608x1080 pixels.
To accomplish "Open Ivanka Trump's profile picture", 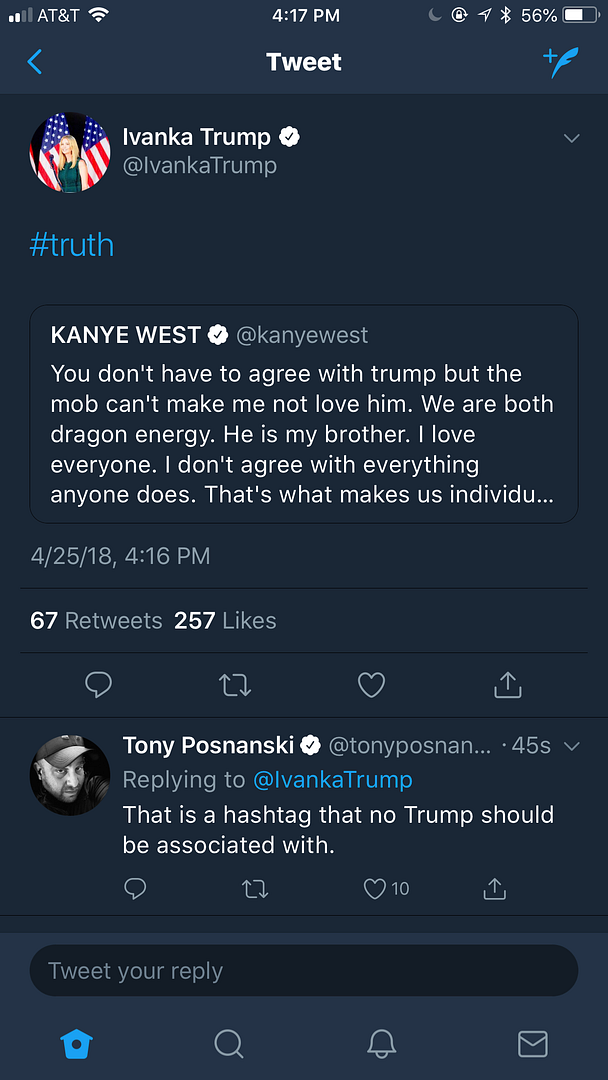I will 70,152.
